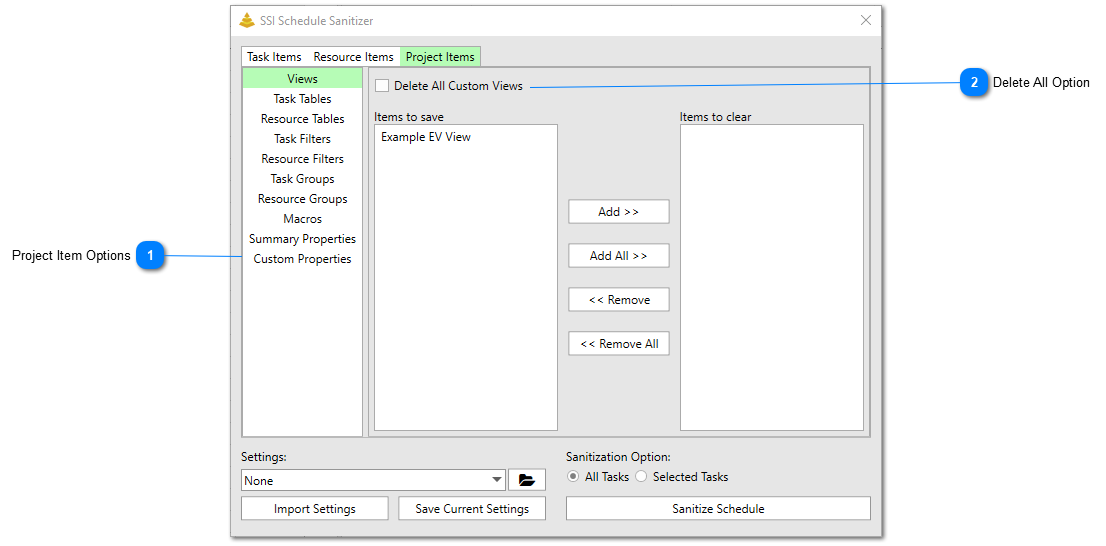Go to Task Groups option
Image resolution: width=1106 pixels, height=546 pixels.
tap(303, 178)
